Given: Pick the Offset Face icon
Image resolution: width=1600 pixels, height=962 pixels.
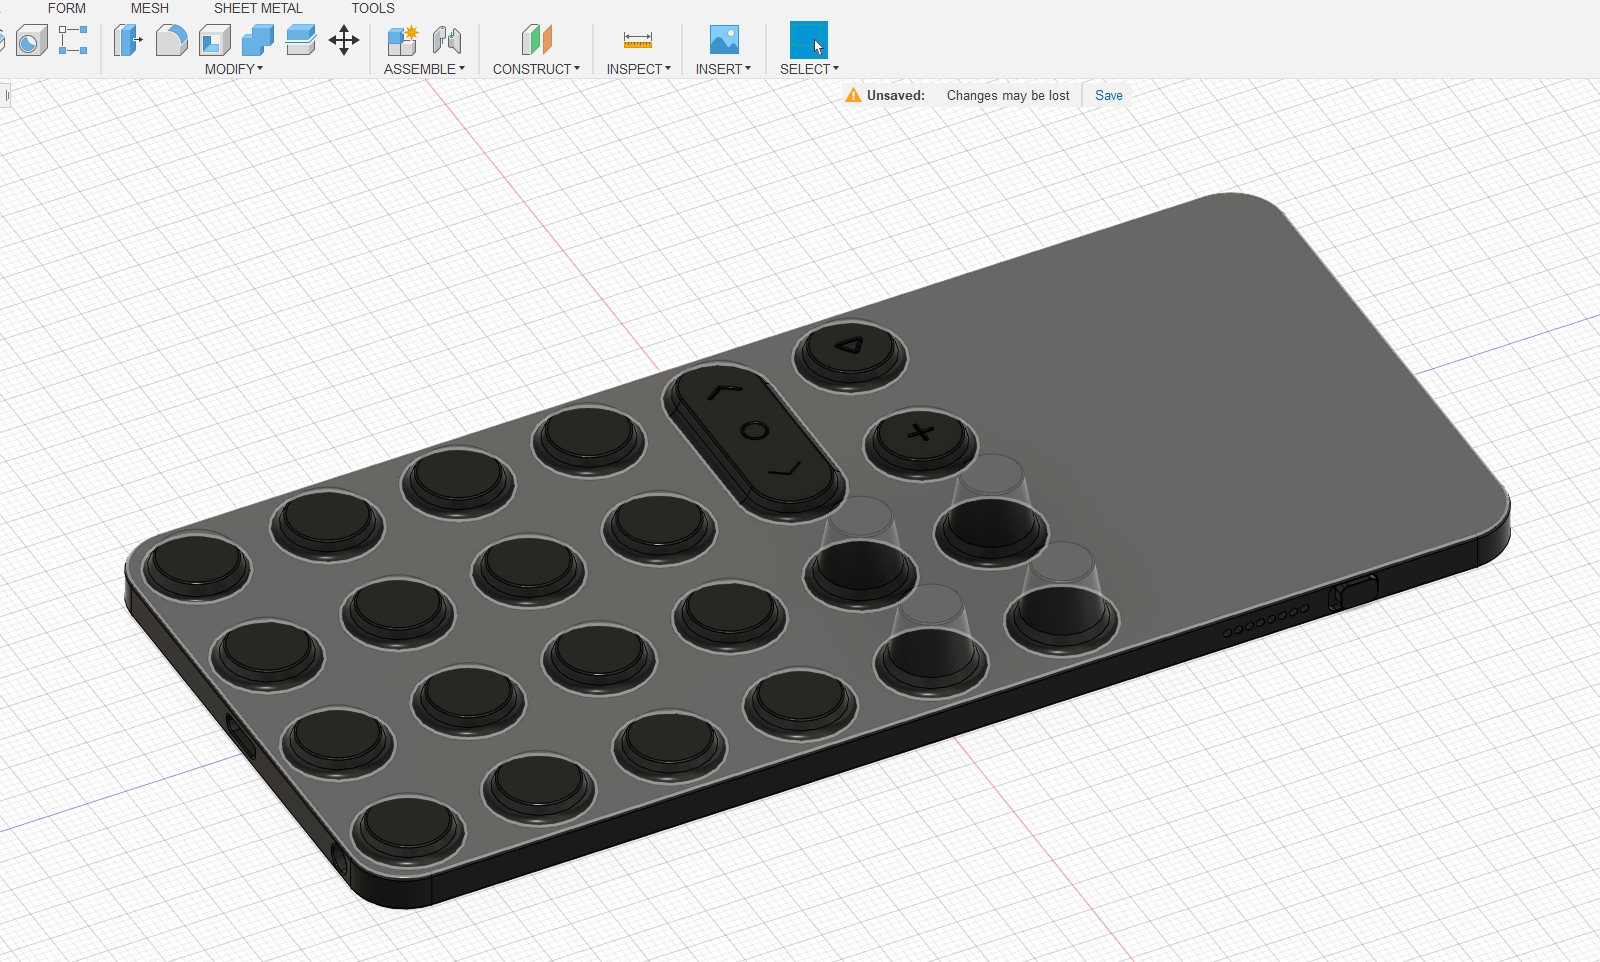Looking at the screenshot, I should tap(300, 40).
